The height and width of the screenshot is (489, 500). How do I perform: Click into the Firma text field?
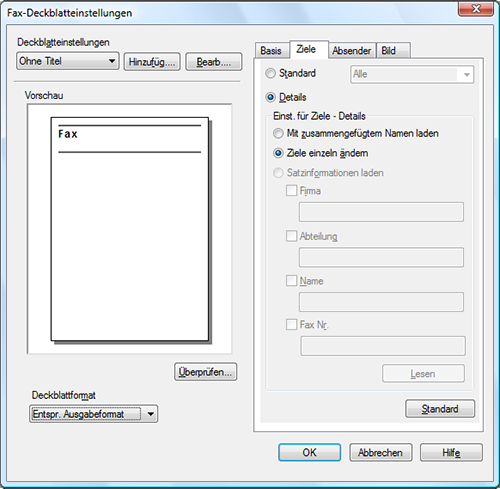pos(381,212)
